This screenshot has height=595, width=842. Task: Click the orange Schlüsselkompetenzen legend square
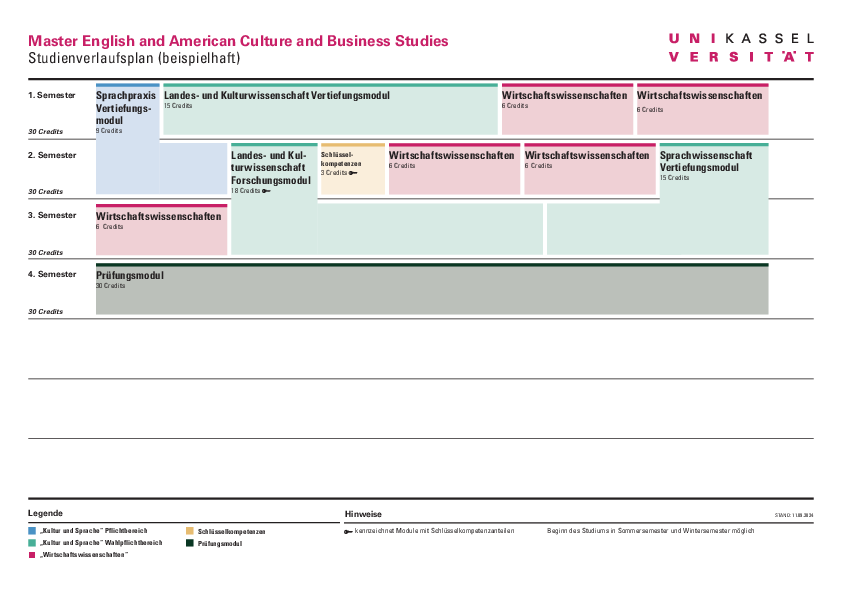[190, 531]
